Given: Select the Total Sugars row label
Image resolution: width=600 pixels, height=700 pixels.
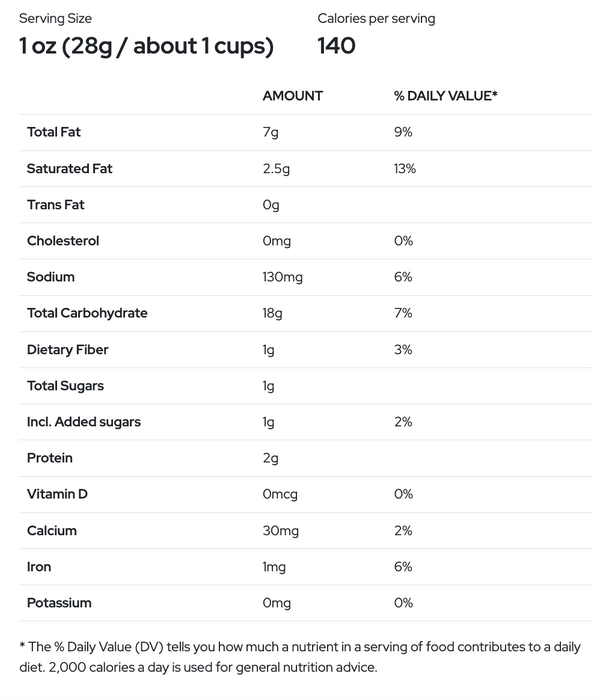Looking at the screenshot, I should [x=65, y=386].
